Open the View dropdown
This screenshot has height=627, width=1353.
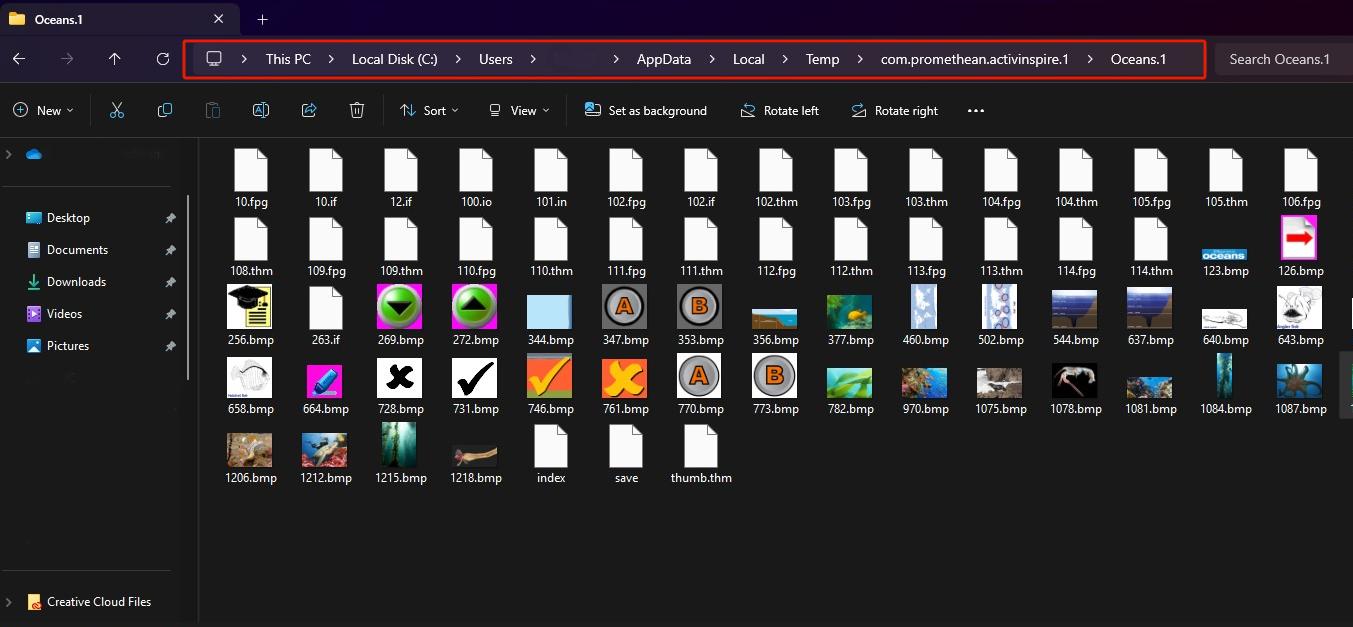[x=517, y=110]
